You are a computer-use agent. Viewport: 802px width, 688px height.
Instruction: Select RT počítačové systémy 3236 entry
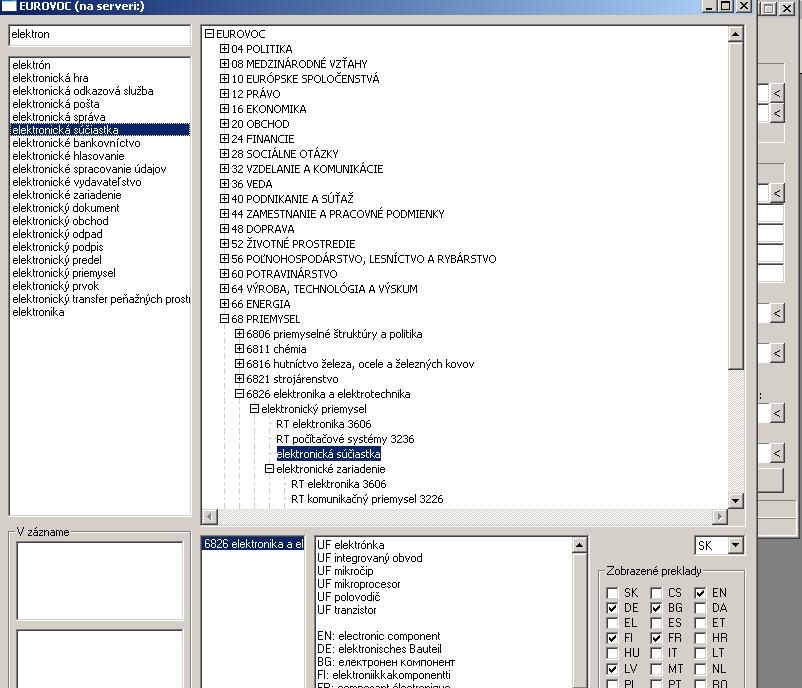345,439
